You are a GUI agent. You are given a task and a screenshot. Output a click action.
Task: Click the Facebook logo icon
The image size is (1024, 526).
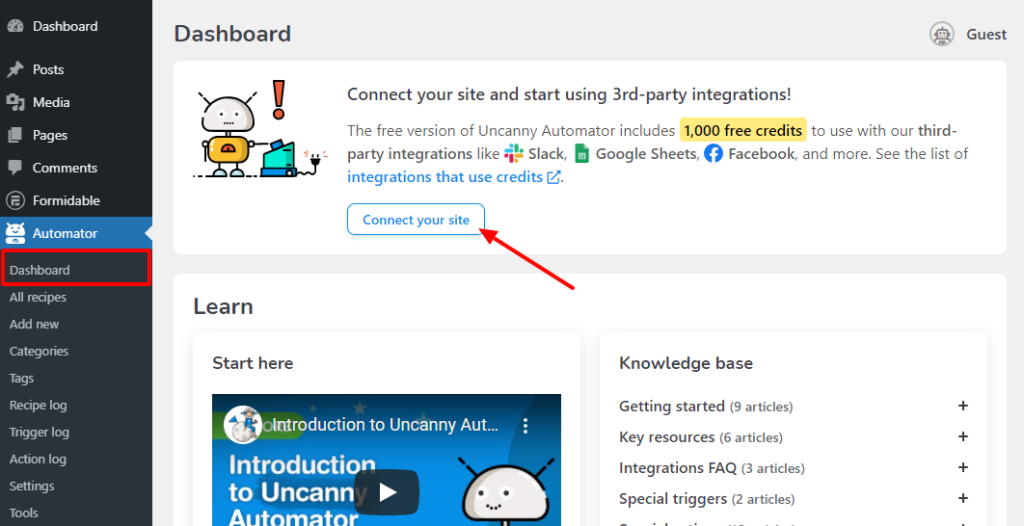(713, 154)
